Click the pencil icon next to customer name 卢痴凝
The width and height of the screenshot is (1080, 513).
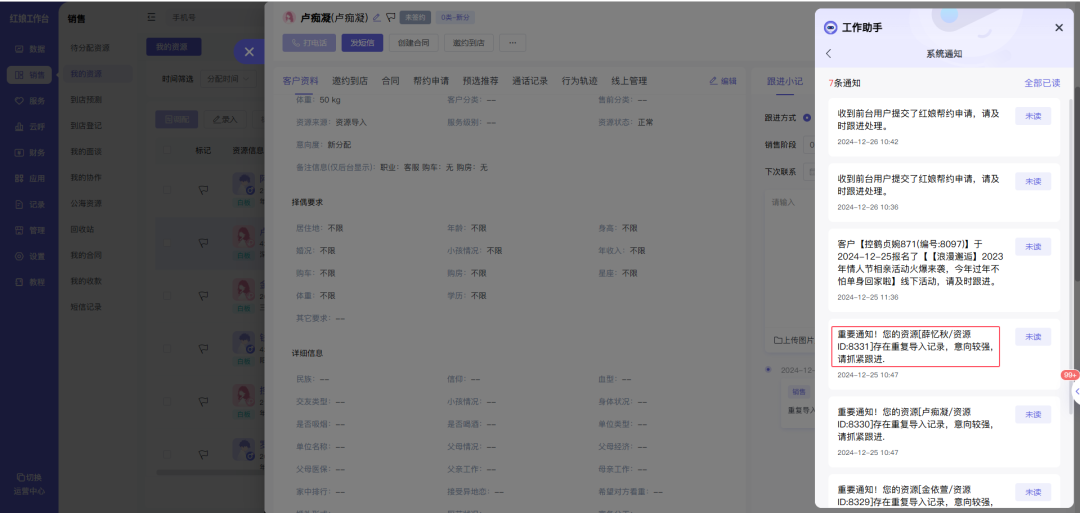[x=377, y=17]
